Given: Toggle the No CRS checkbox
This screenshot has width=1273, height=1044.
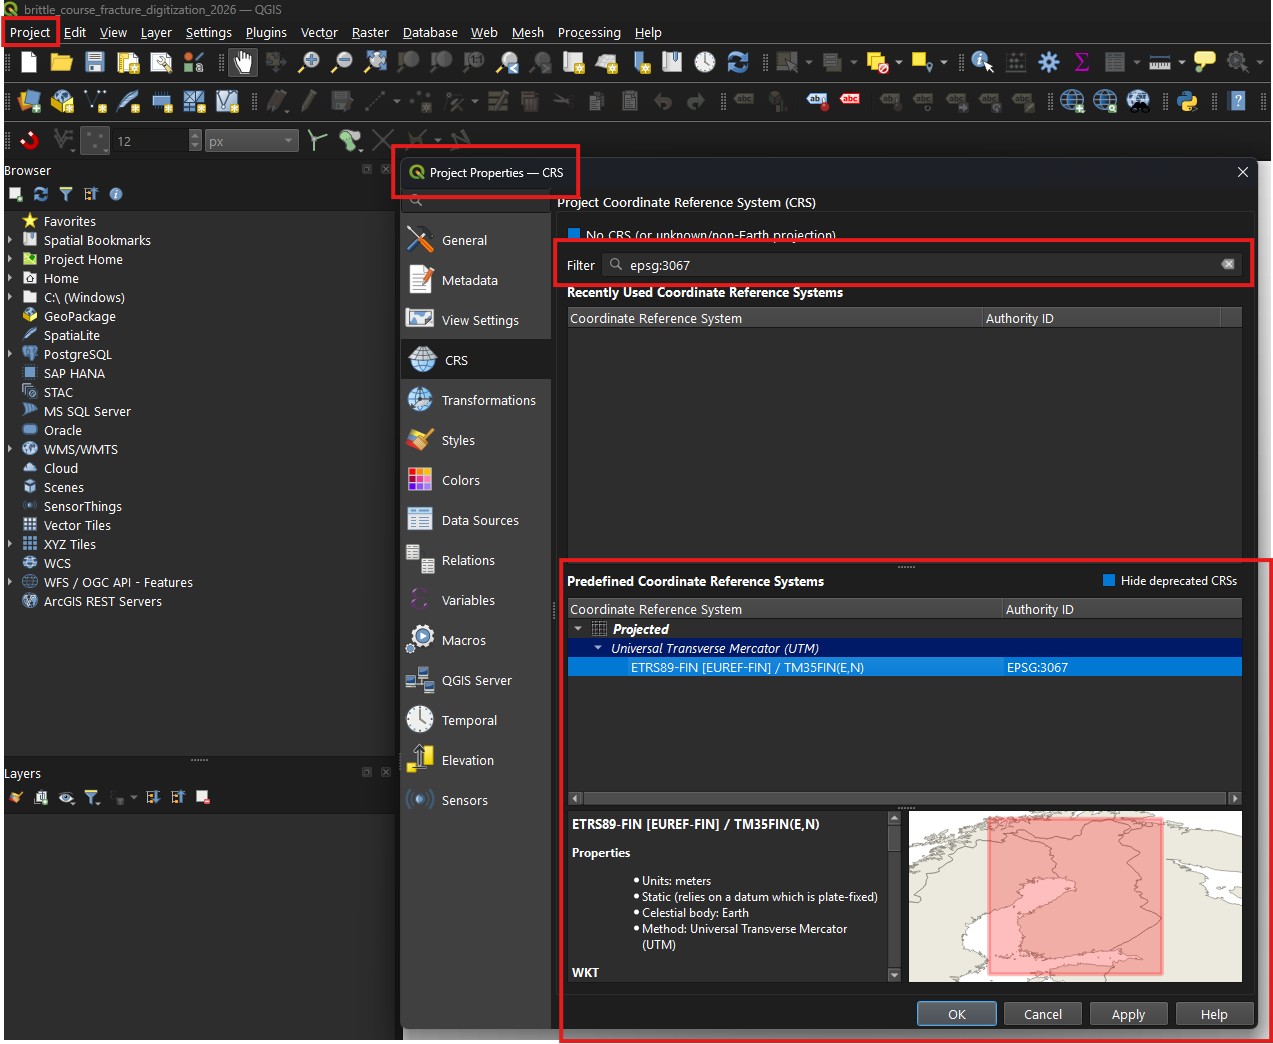Looking at the screenshot, I should pyautogui.click(x=574, y=235).
